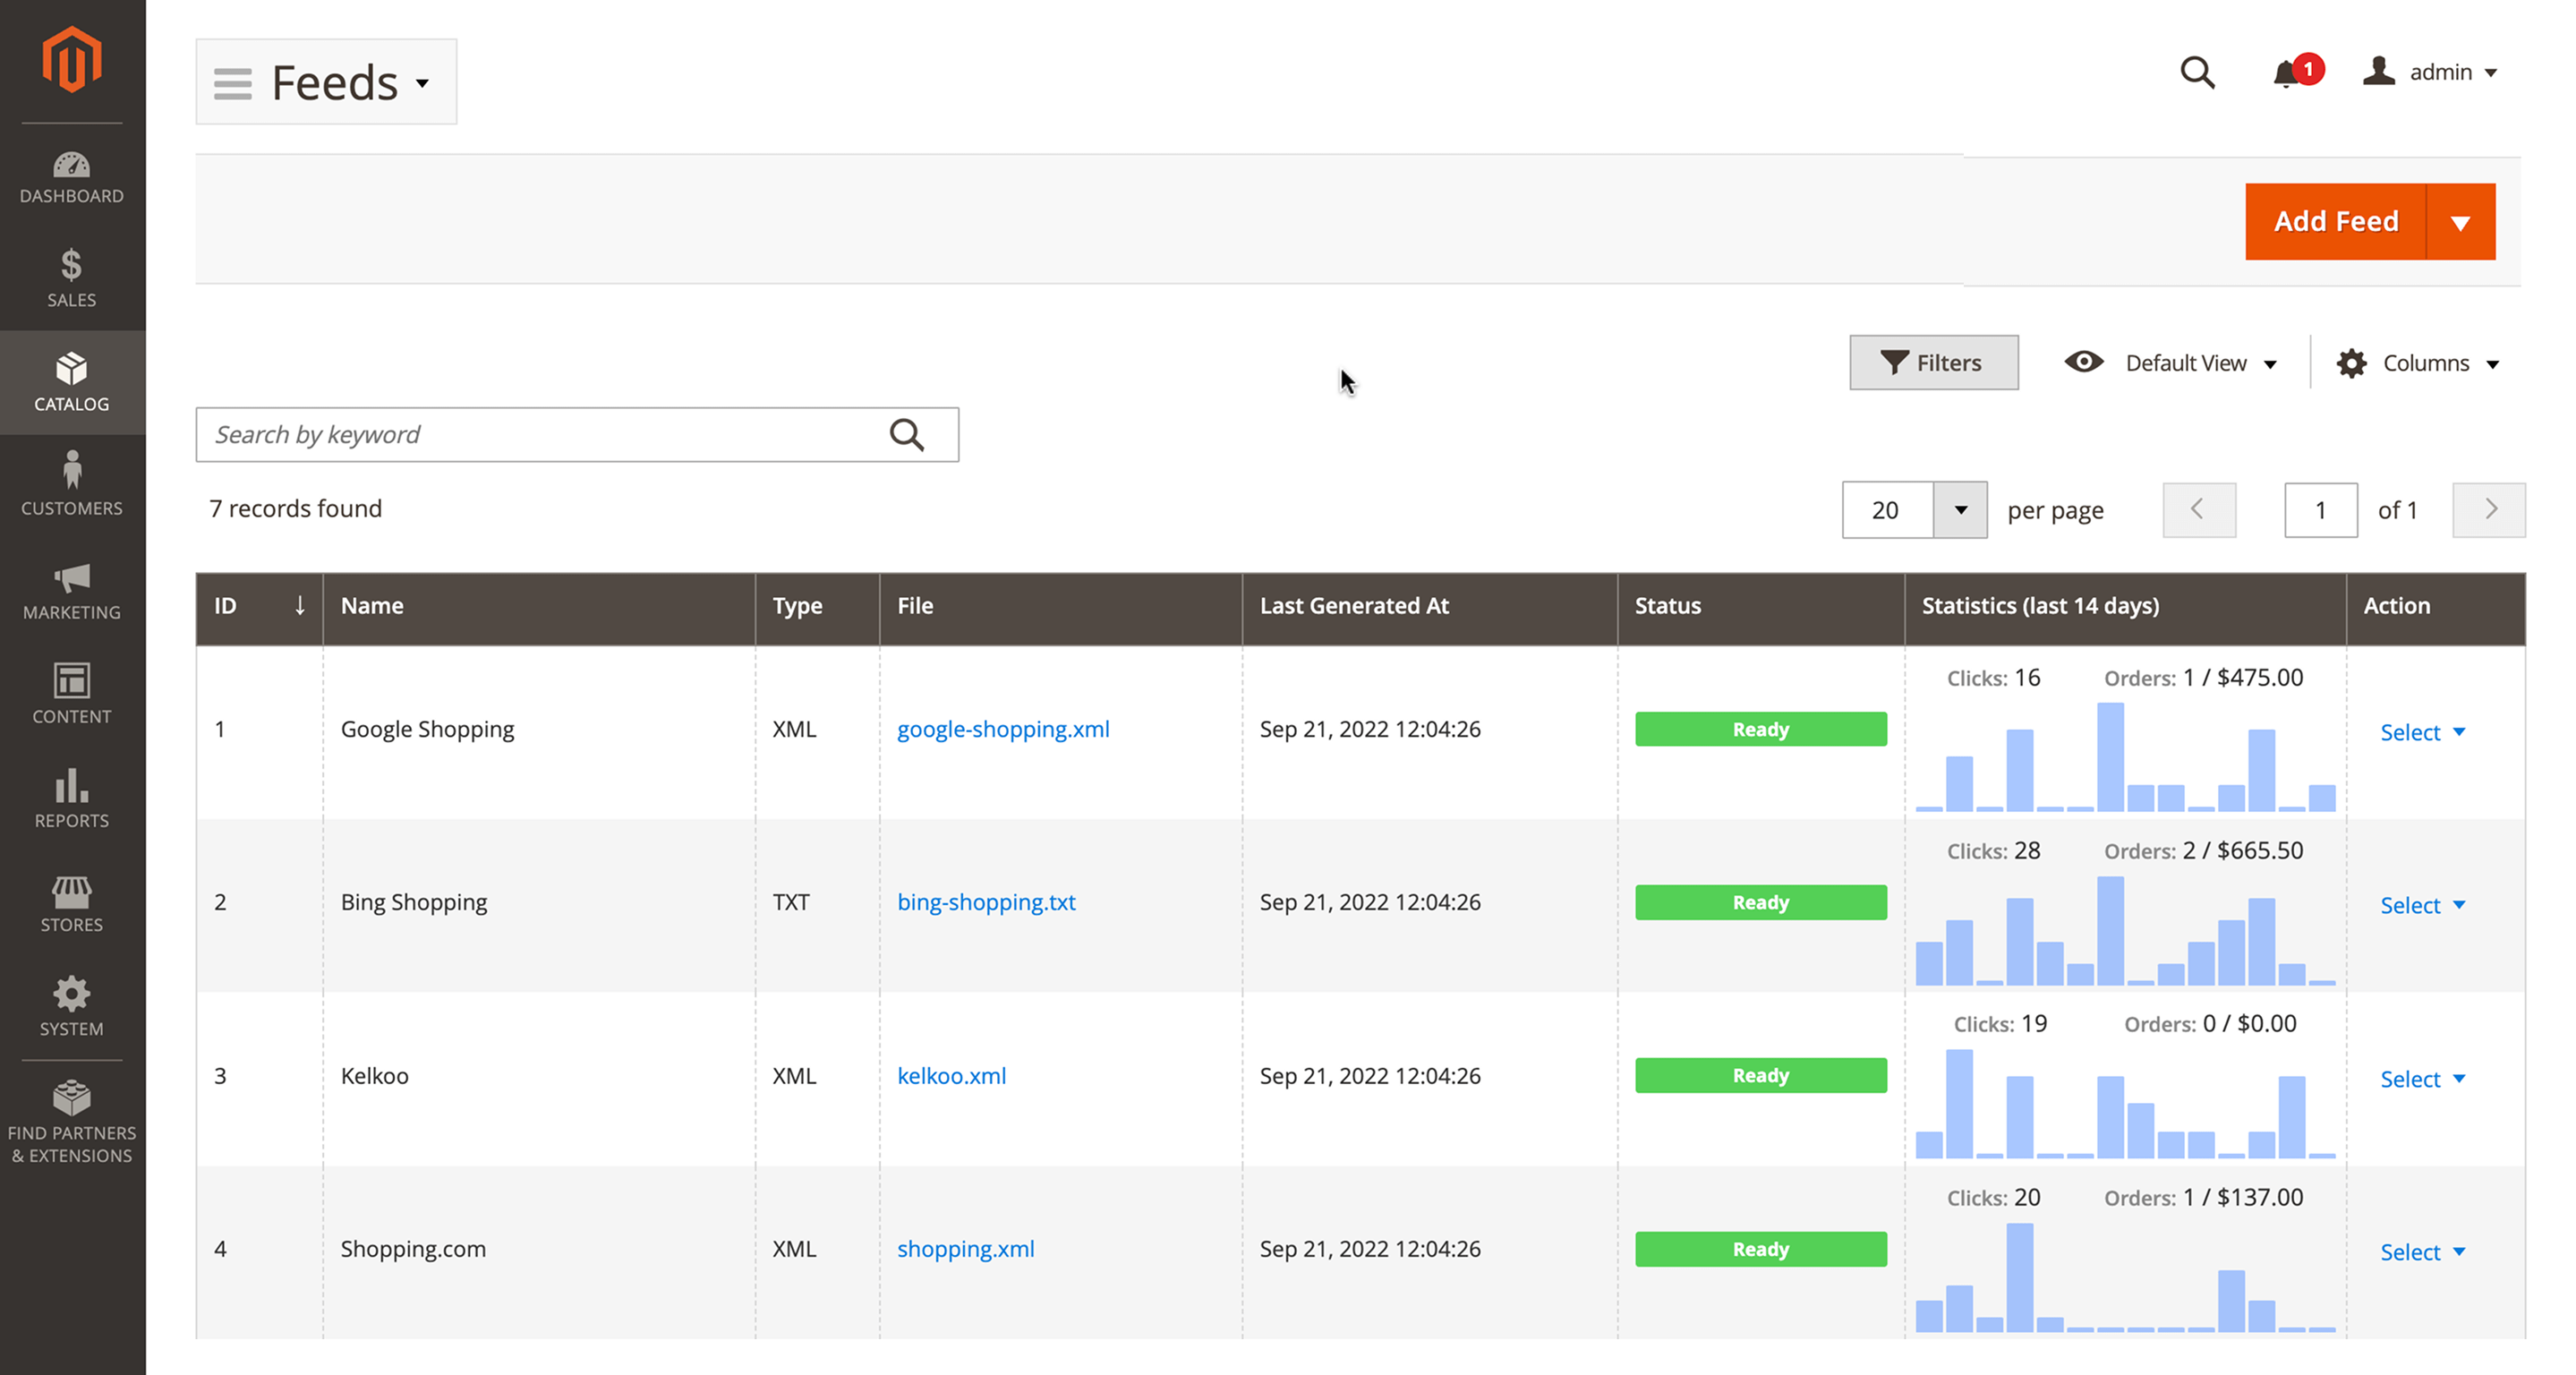Click the Magento logo
This screenshot has height=1375, width=2576.
(71, 59)
